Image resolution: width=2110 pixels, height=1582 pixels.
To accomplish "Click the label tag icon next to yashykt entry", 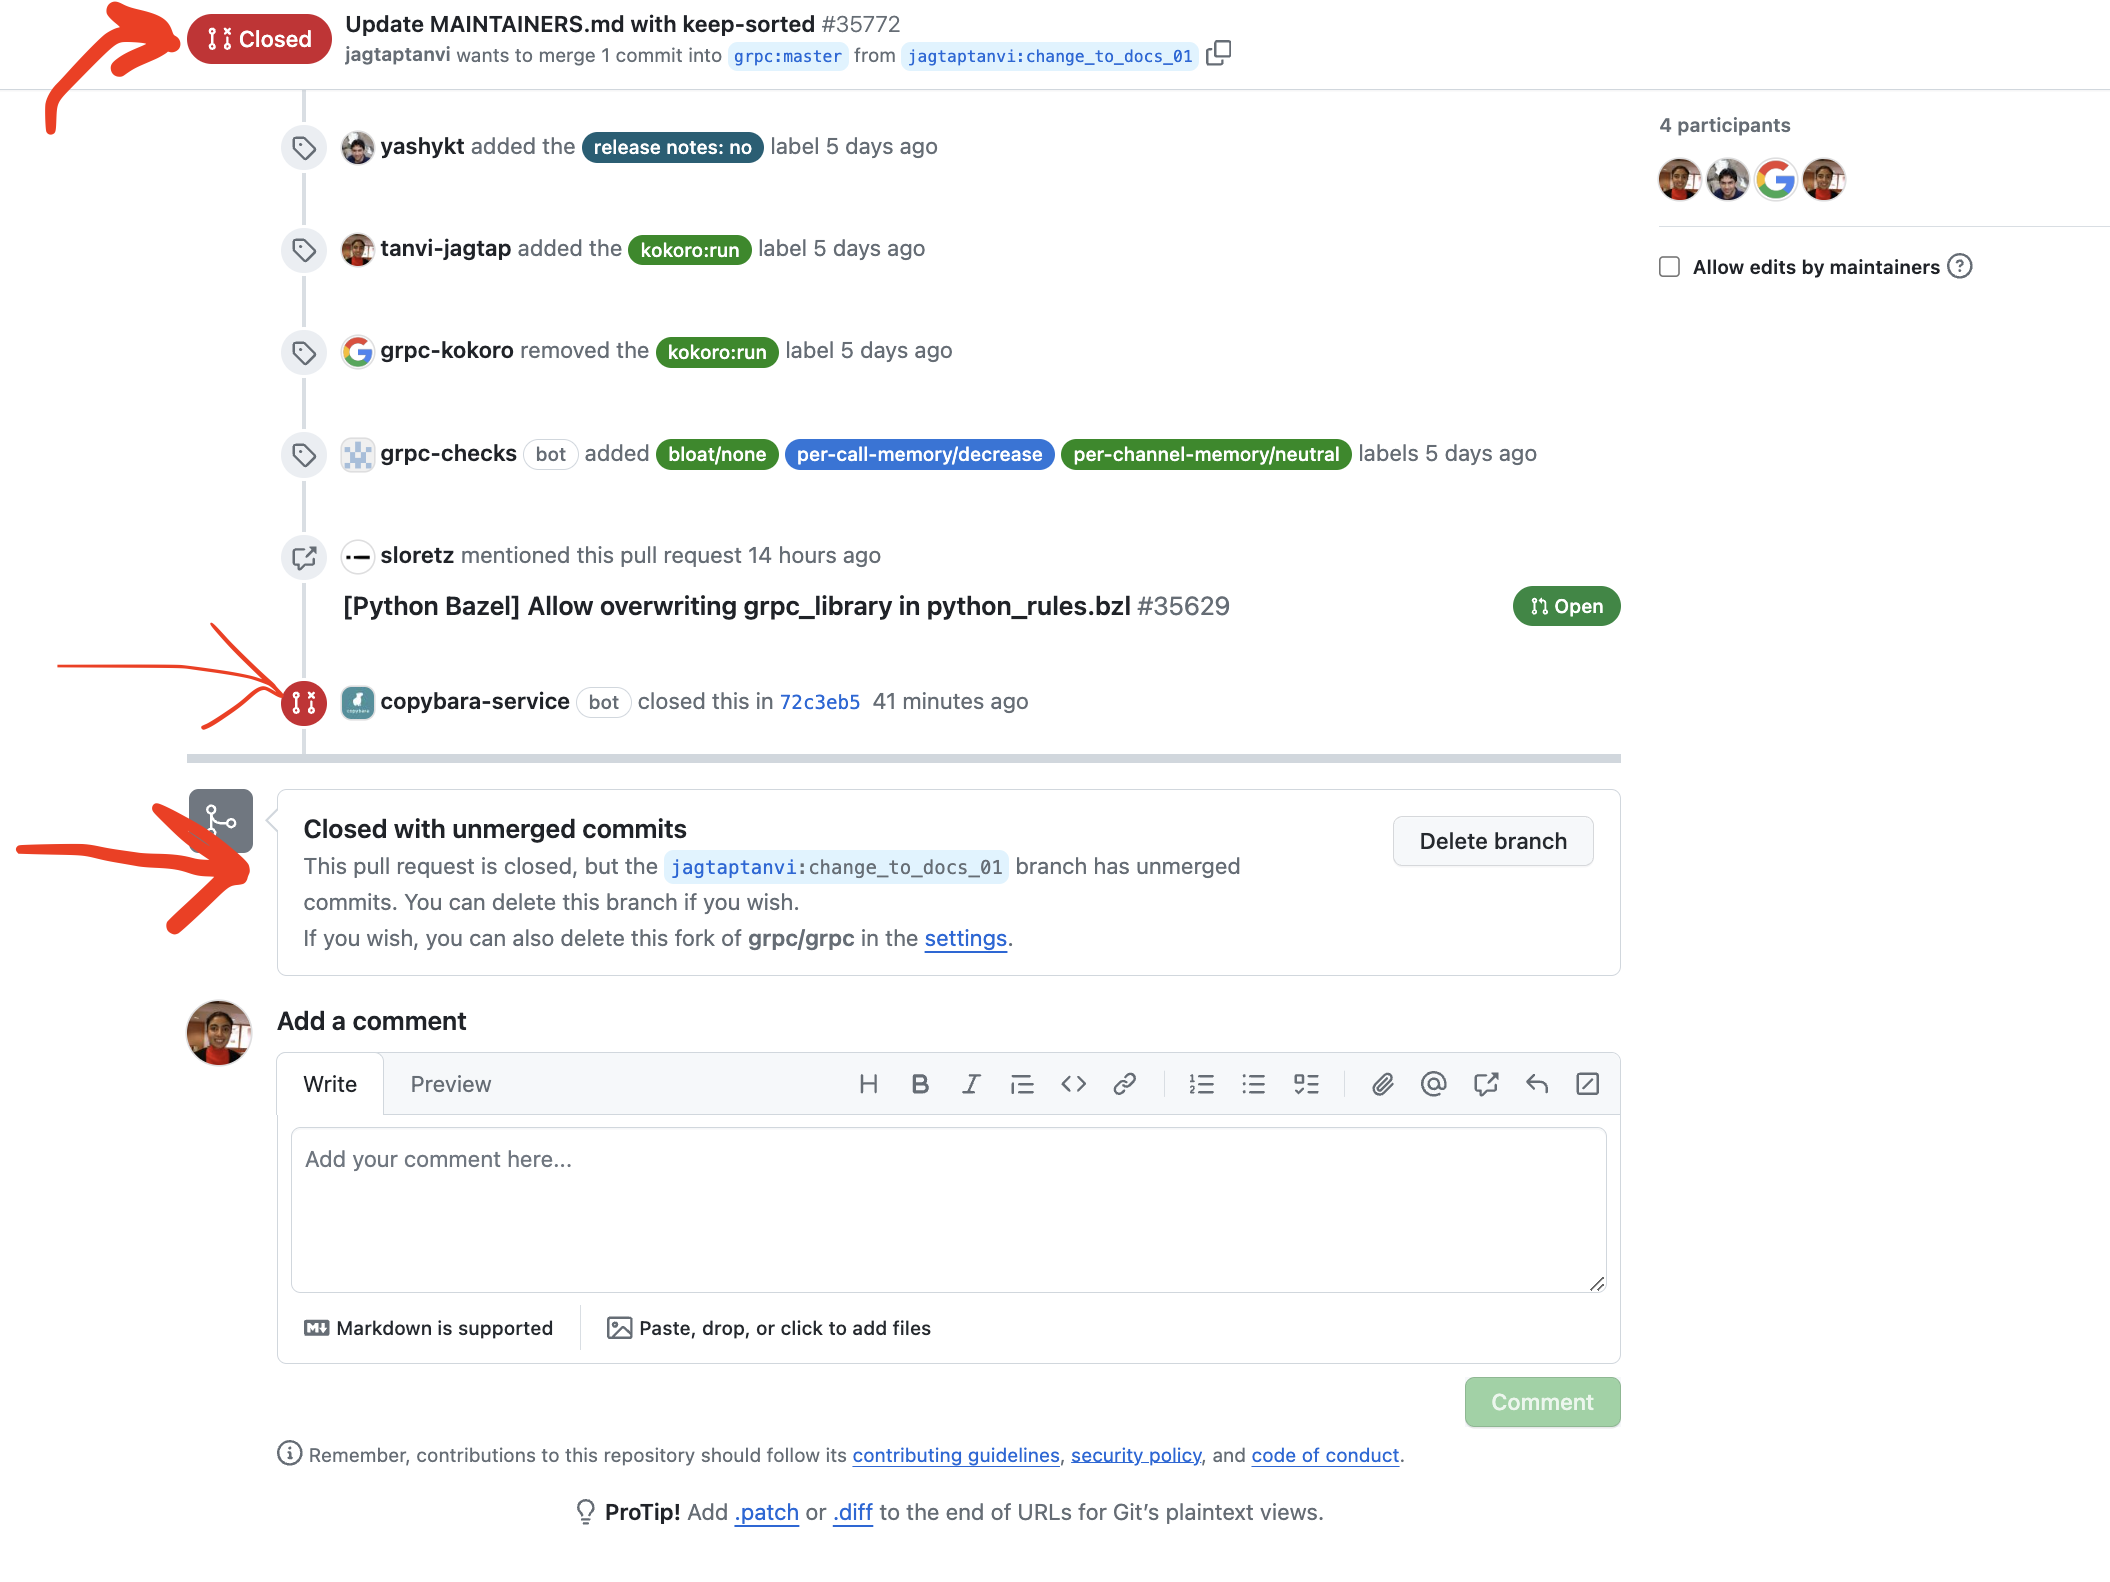I will (302, 146).
